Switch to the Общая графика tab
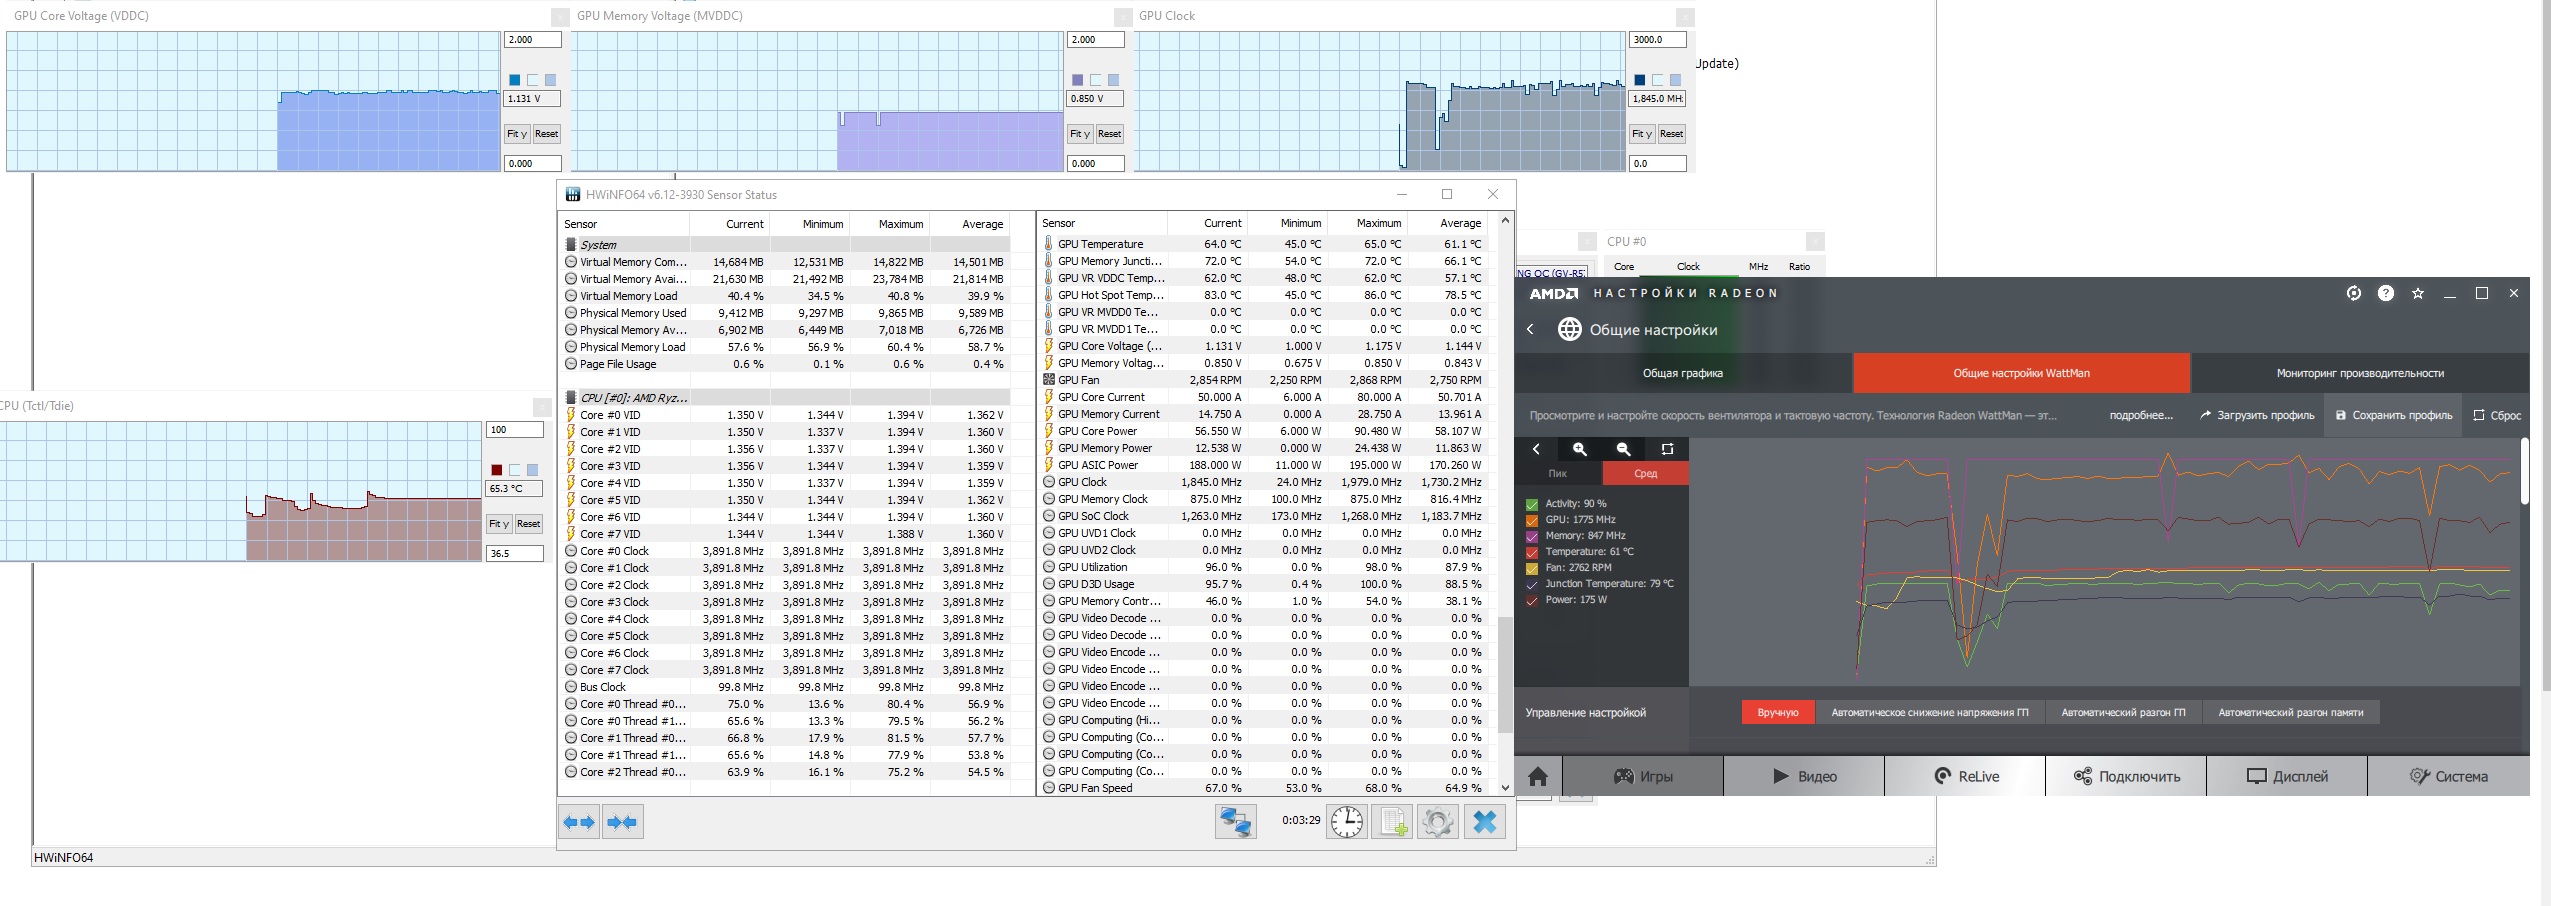 [x=1683, y=373]
